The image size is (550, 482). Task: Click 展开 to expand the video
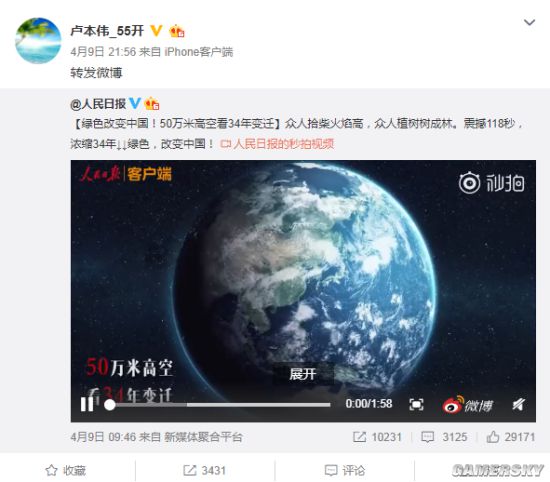pos(302,374)
